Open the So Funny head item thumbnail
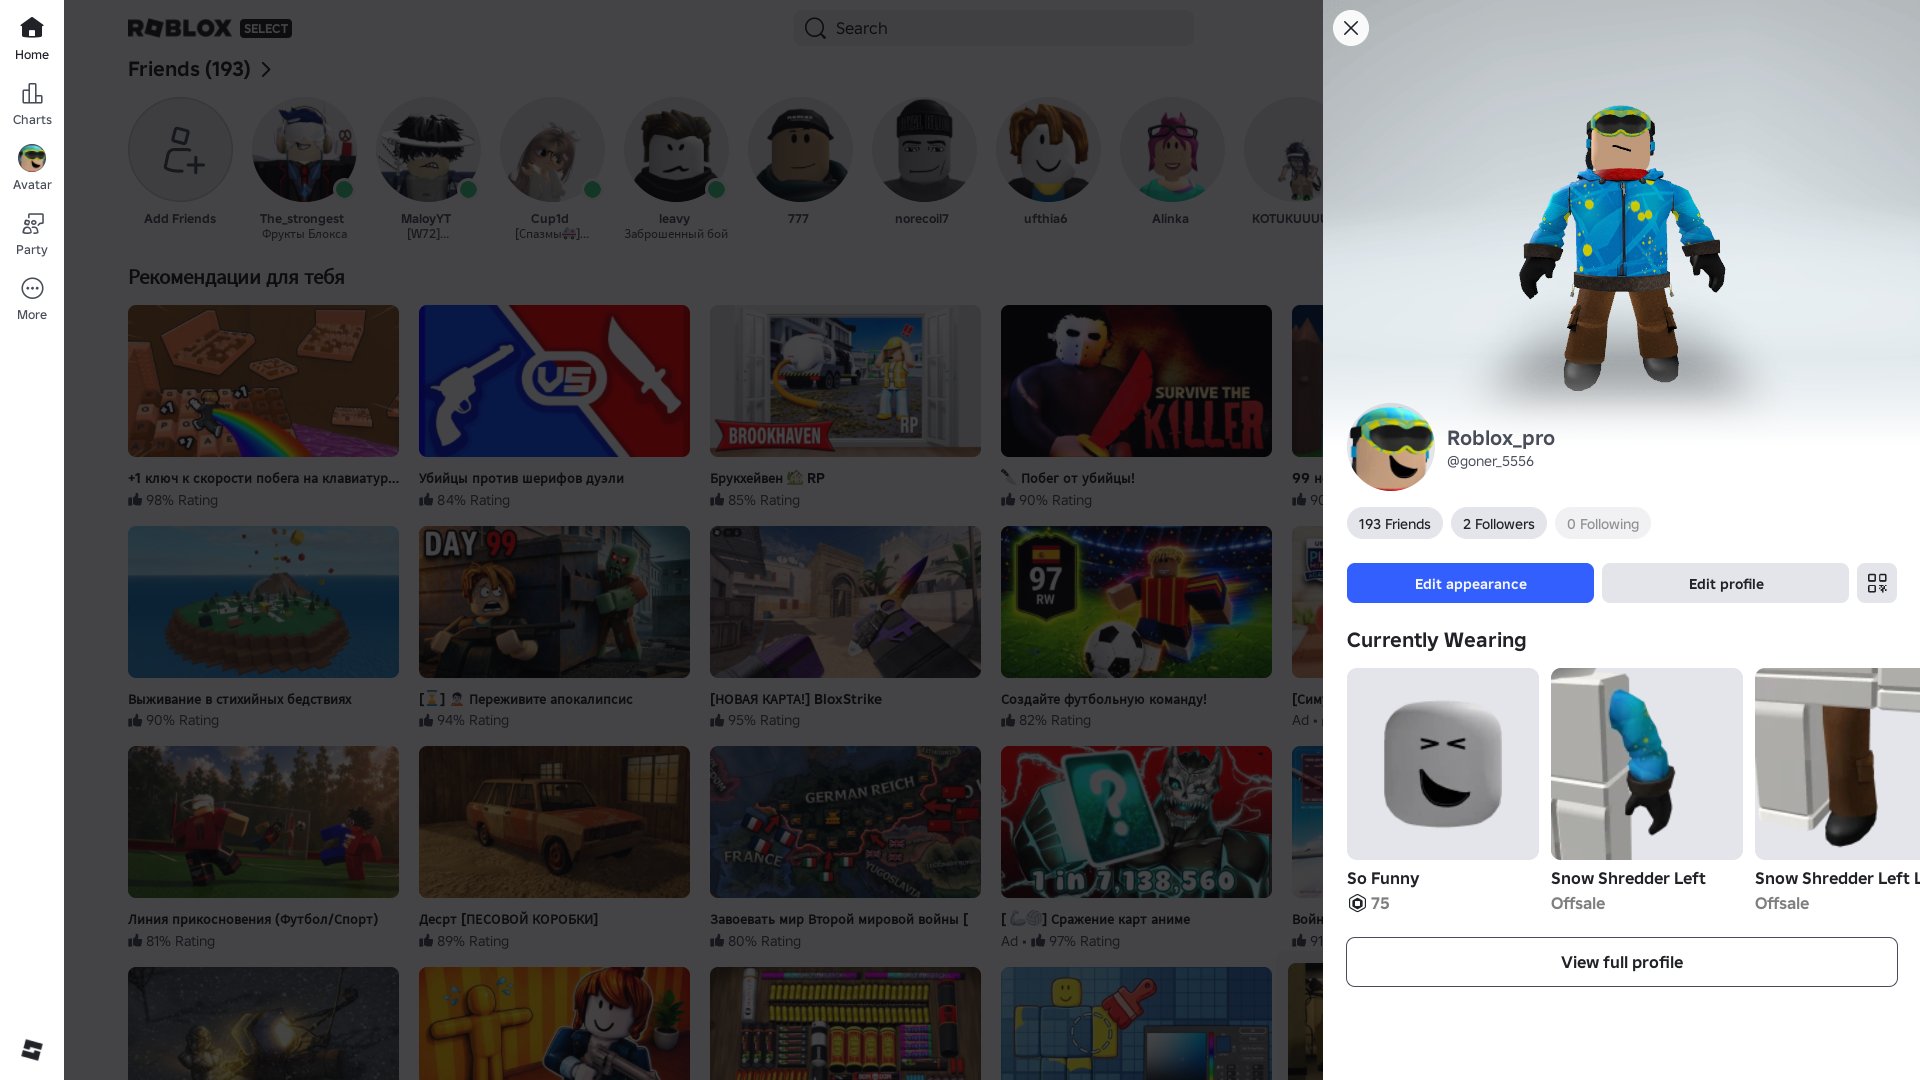1920x1080 pixels. [1443, 764]
